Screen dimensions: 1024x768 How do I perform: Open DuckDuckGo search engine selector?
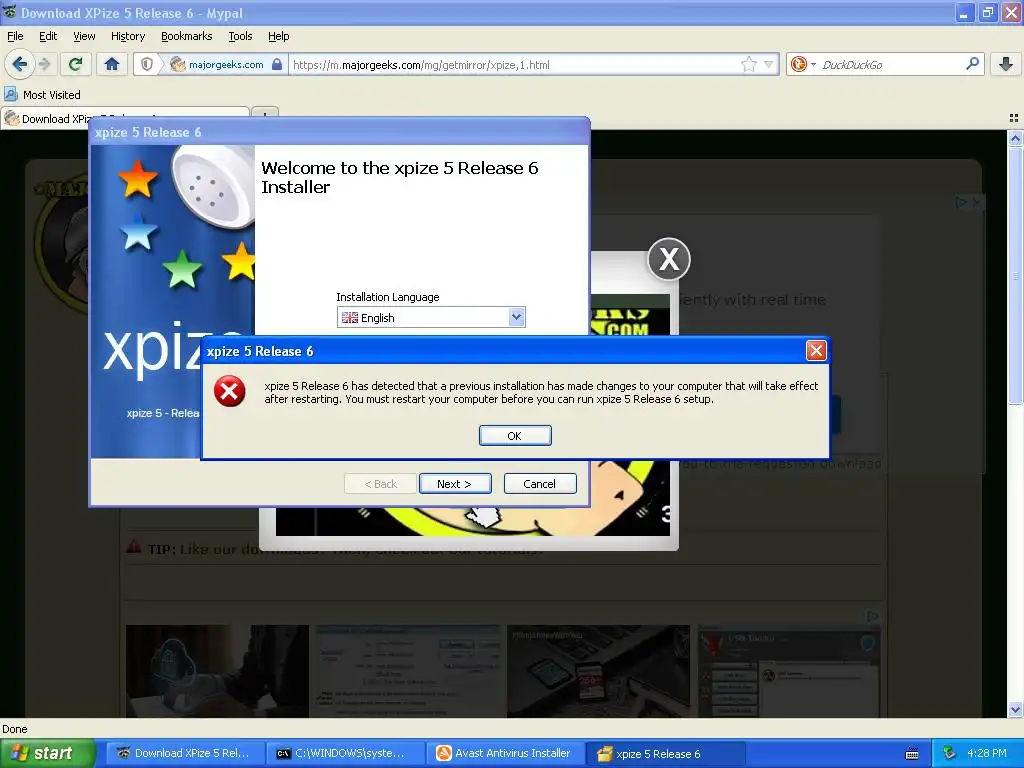pyautogui.click(x=803, y=64)
